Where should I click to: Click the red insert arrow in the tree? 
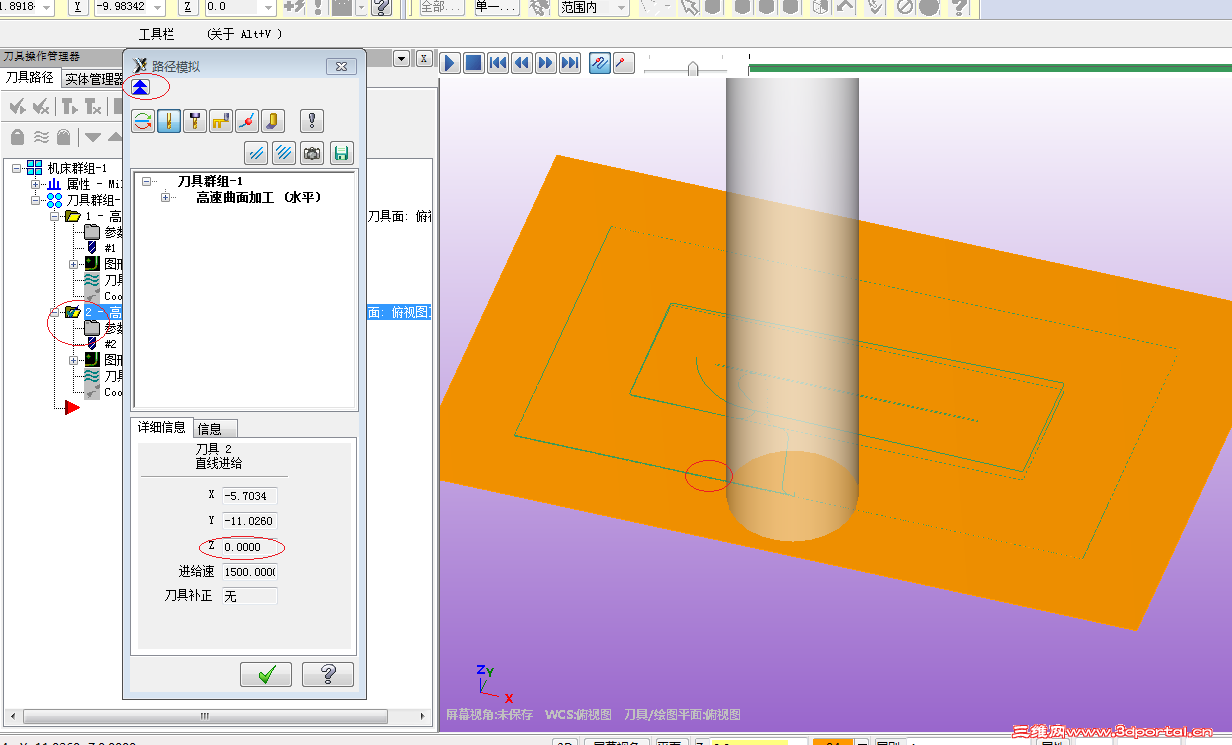[72, 407]
